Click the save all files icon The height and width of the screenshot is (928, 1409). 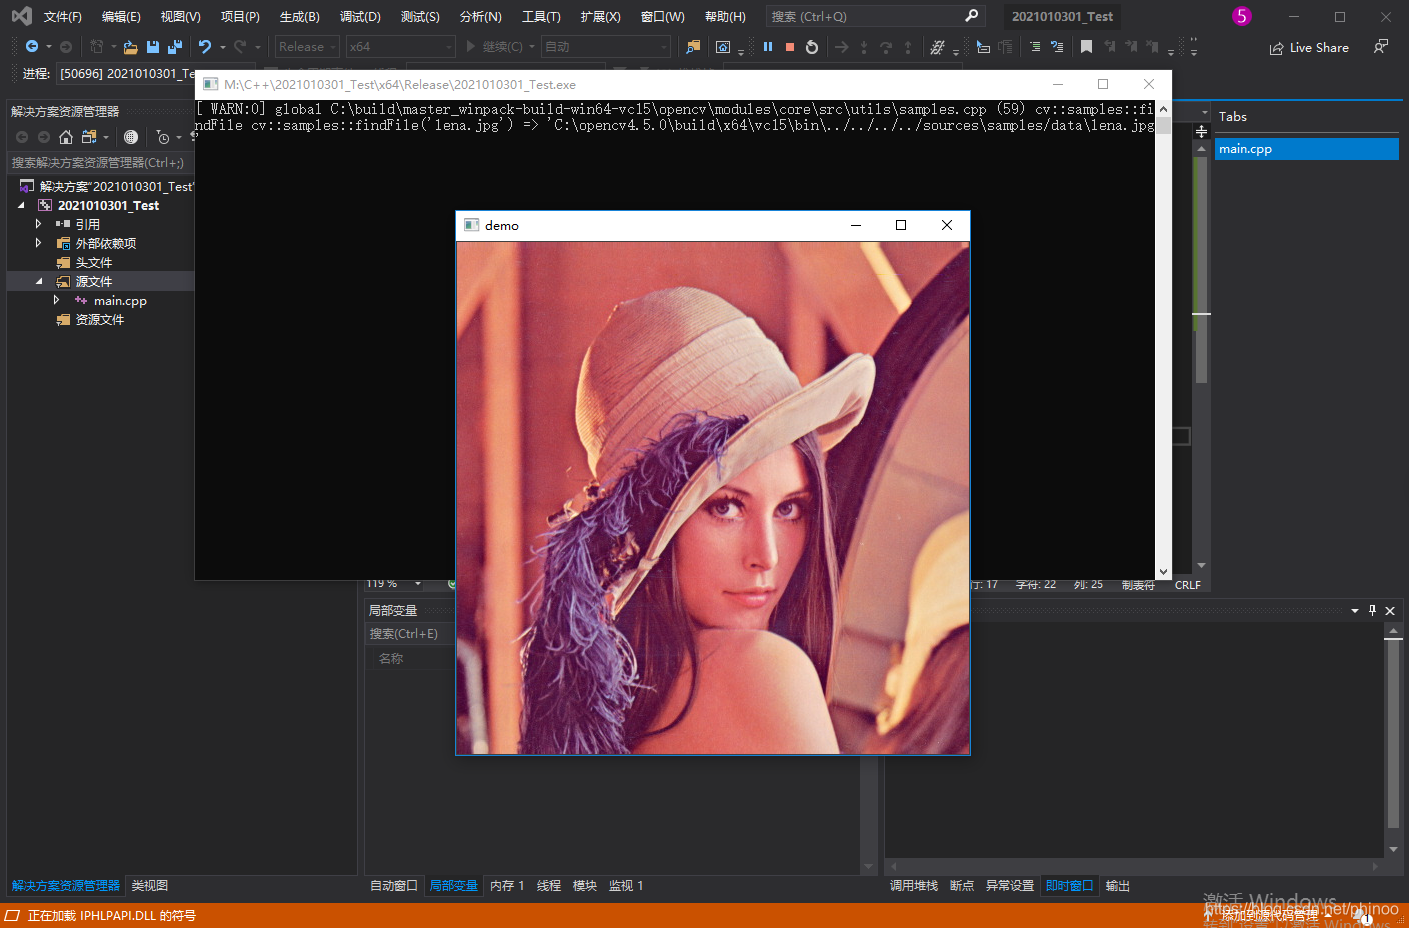(x=175, y=47)
